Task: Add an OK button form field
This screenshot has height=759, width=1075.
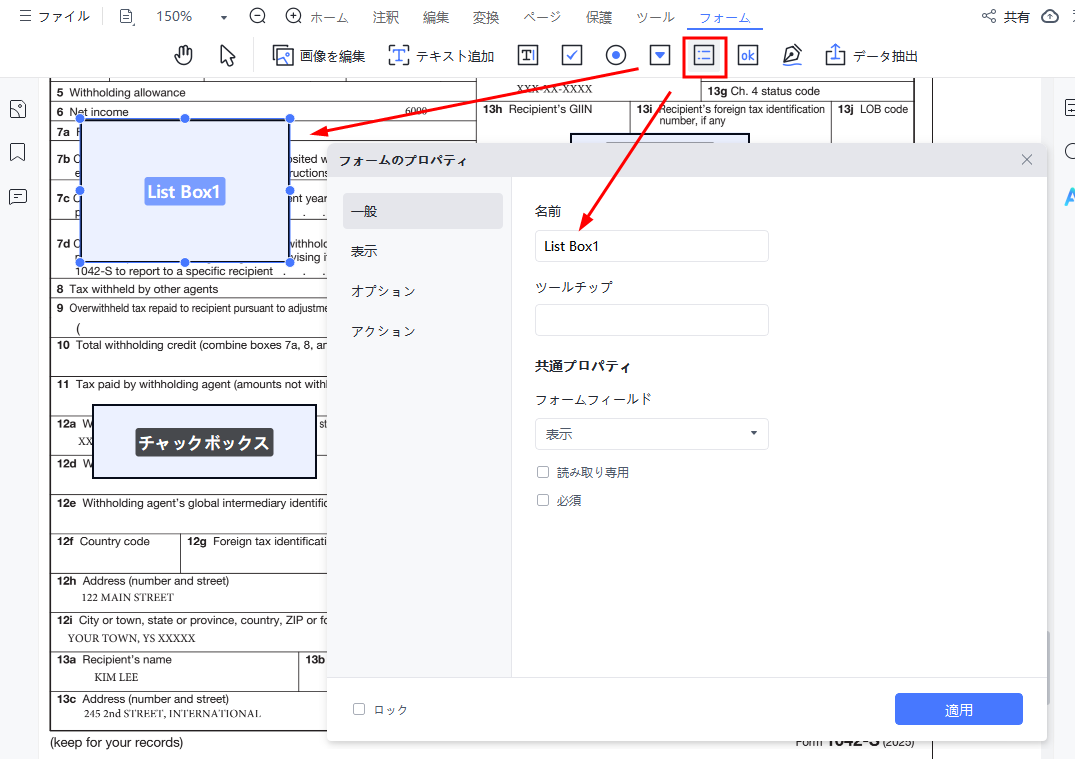Action: 748,55
